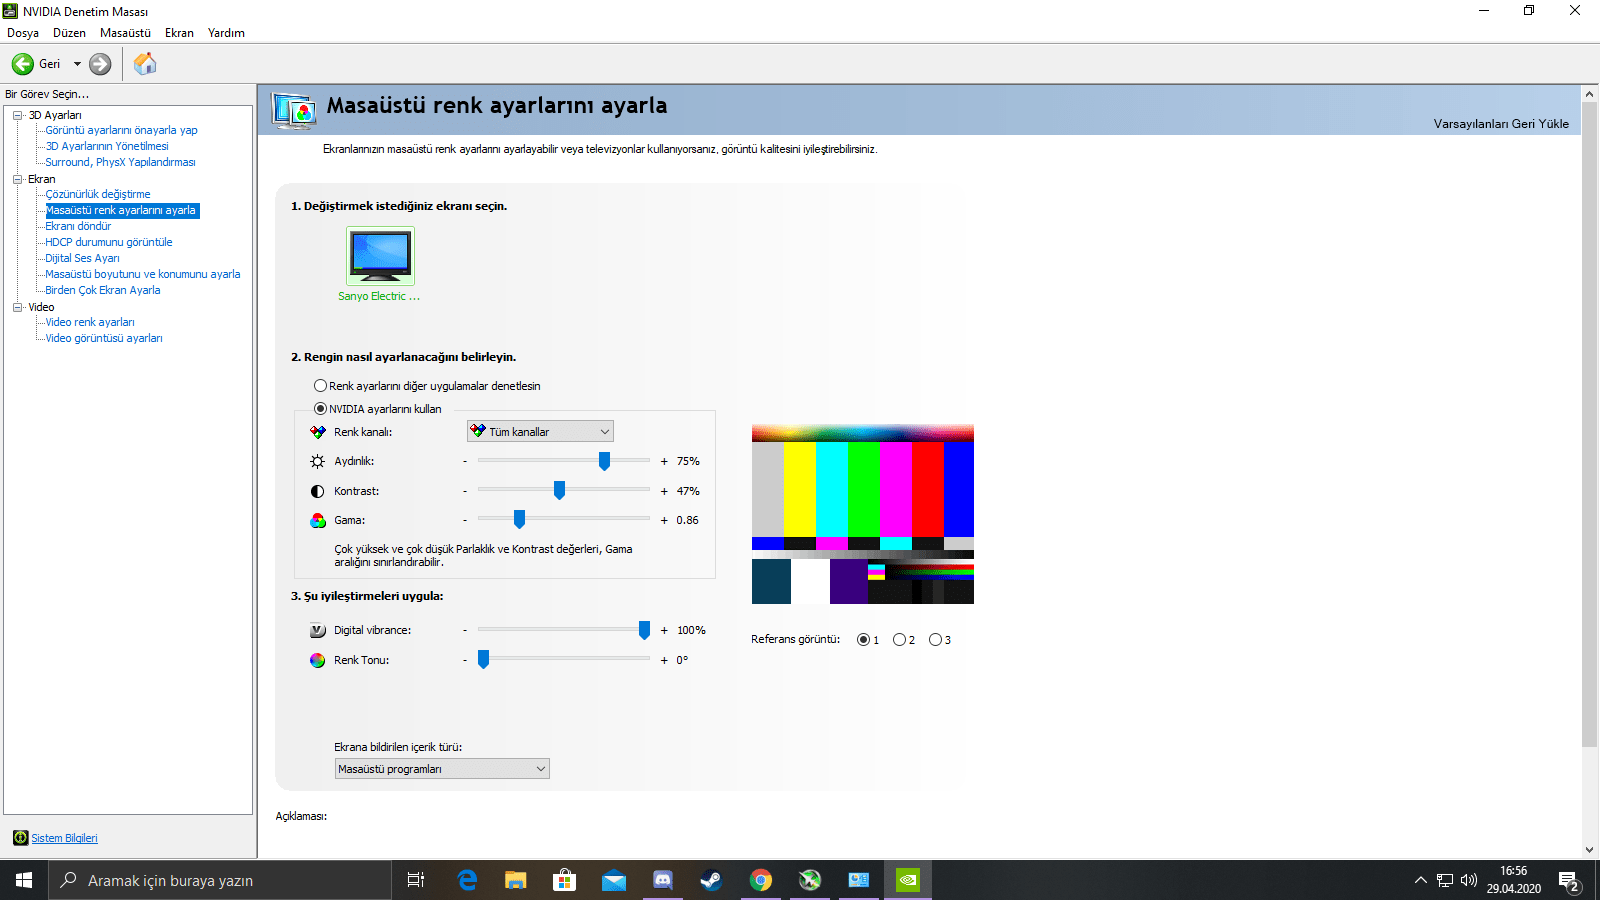Open Steam from taskbar

tap(711, 880)
